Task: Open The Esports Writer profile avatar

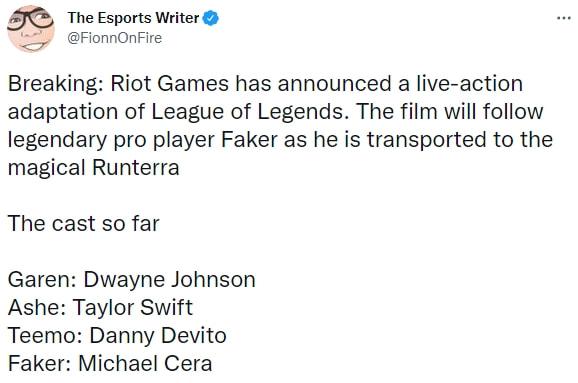Action: pos(31,29)
